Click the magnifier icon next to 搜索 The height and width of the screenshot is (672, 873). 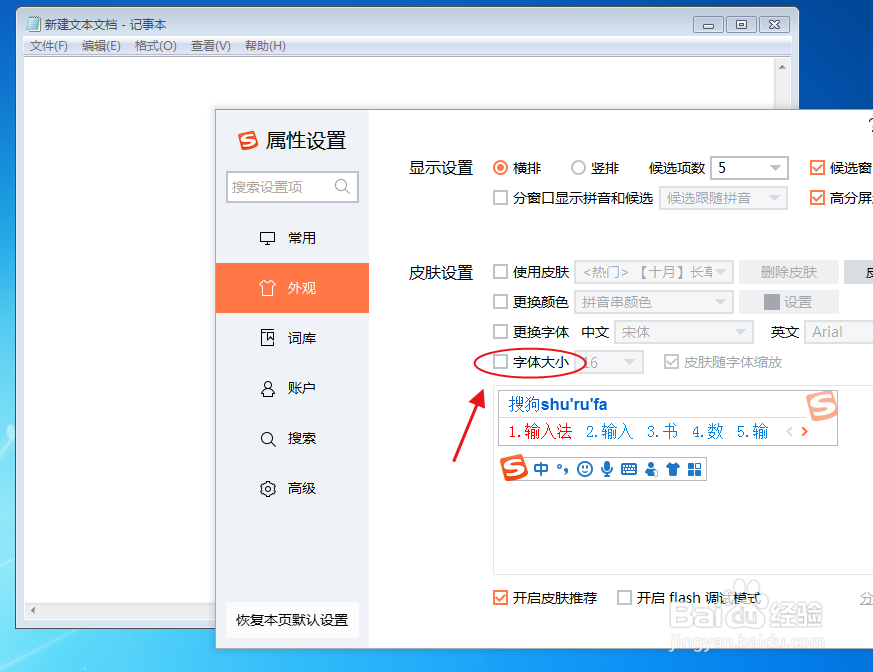[268, 439]
